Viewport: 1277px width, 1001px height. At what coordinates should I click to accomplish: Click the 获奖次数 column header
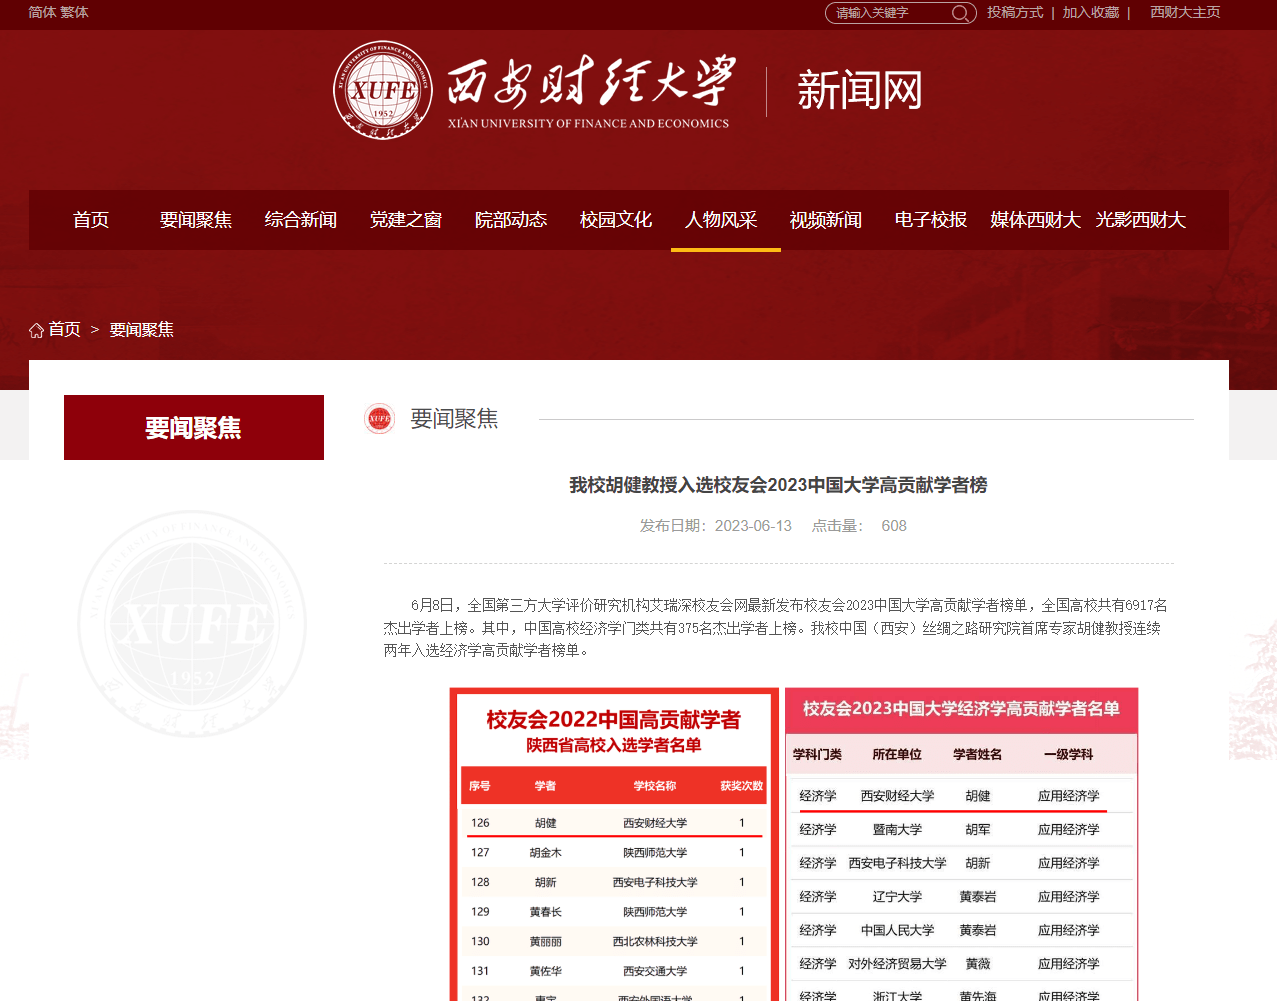(741, 786)
